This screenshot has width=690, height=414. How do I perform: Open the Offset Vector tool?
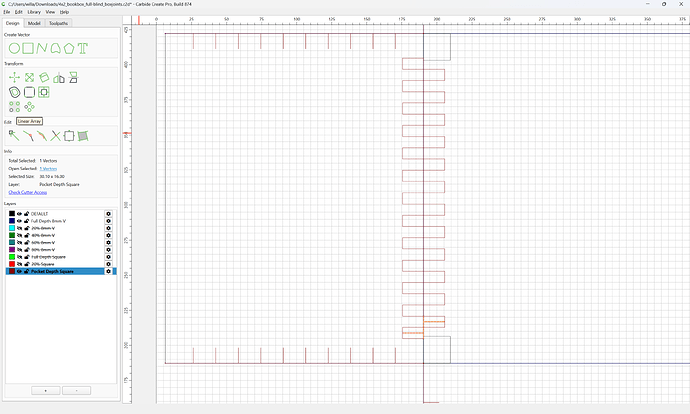14,92
